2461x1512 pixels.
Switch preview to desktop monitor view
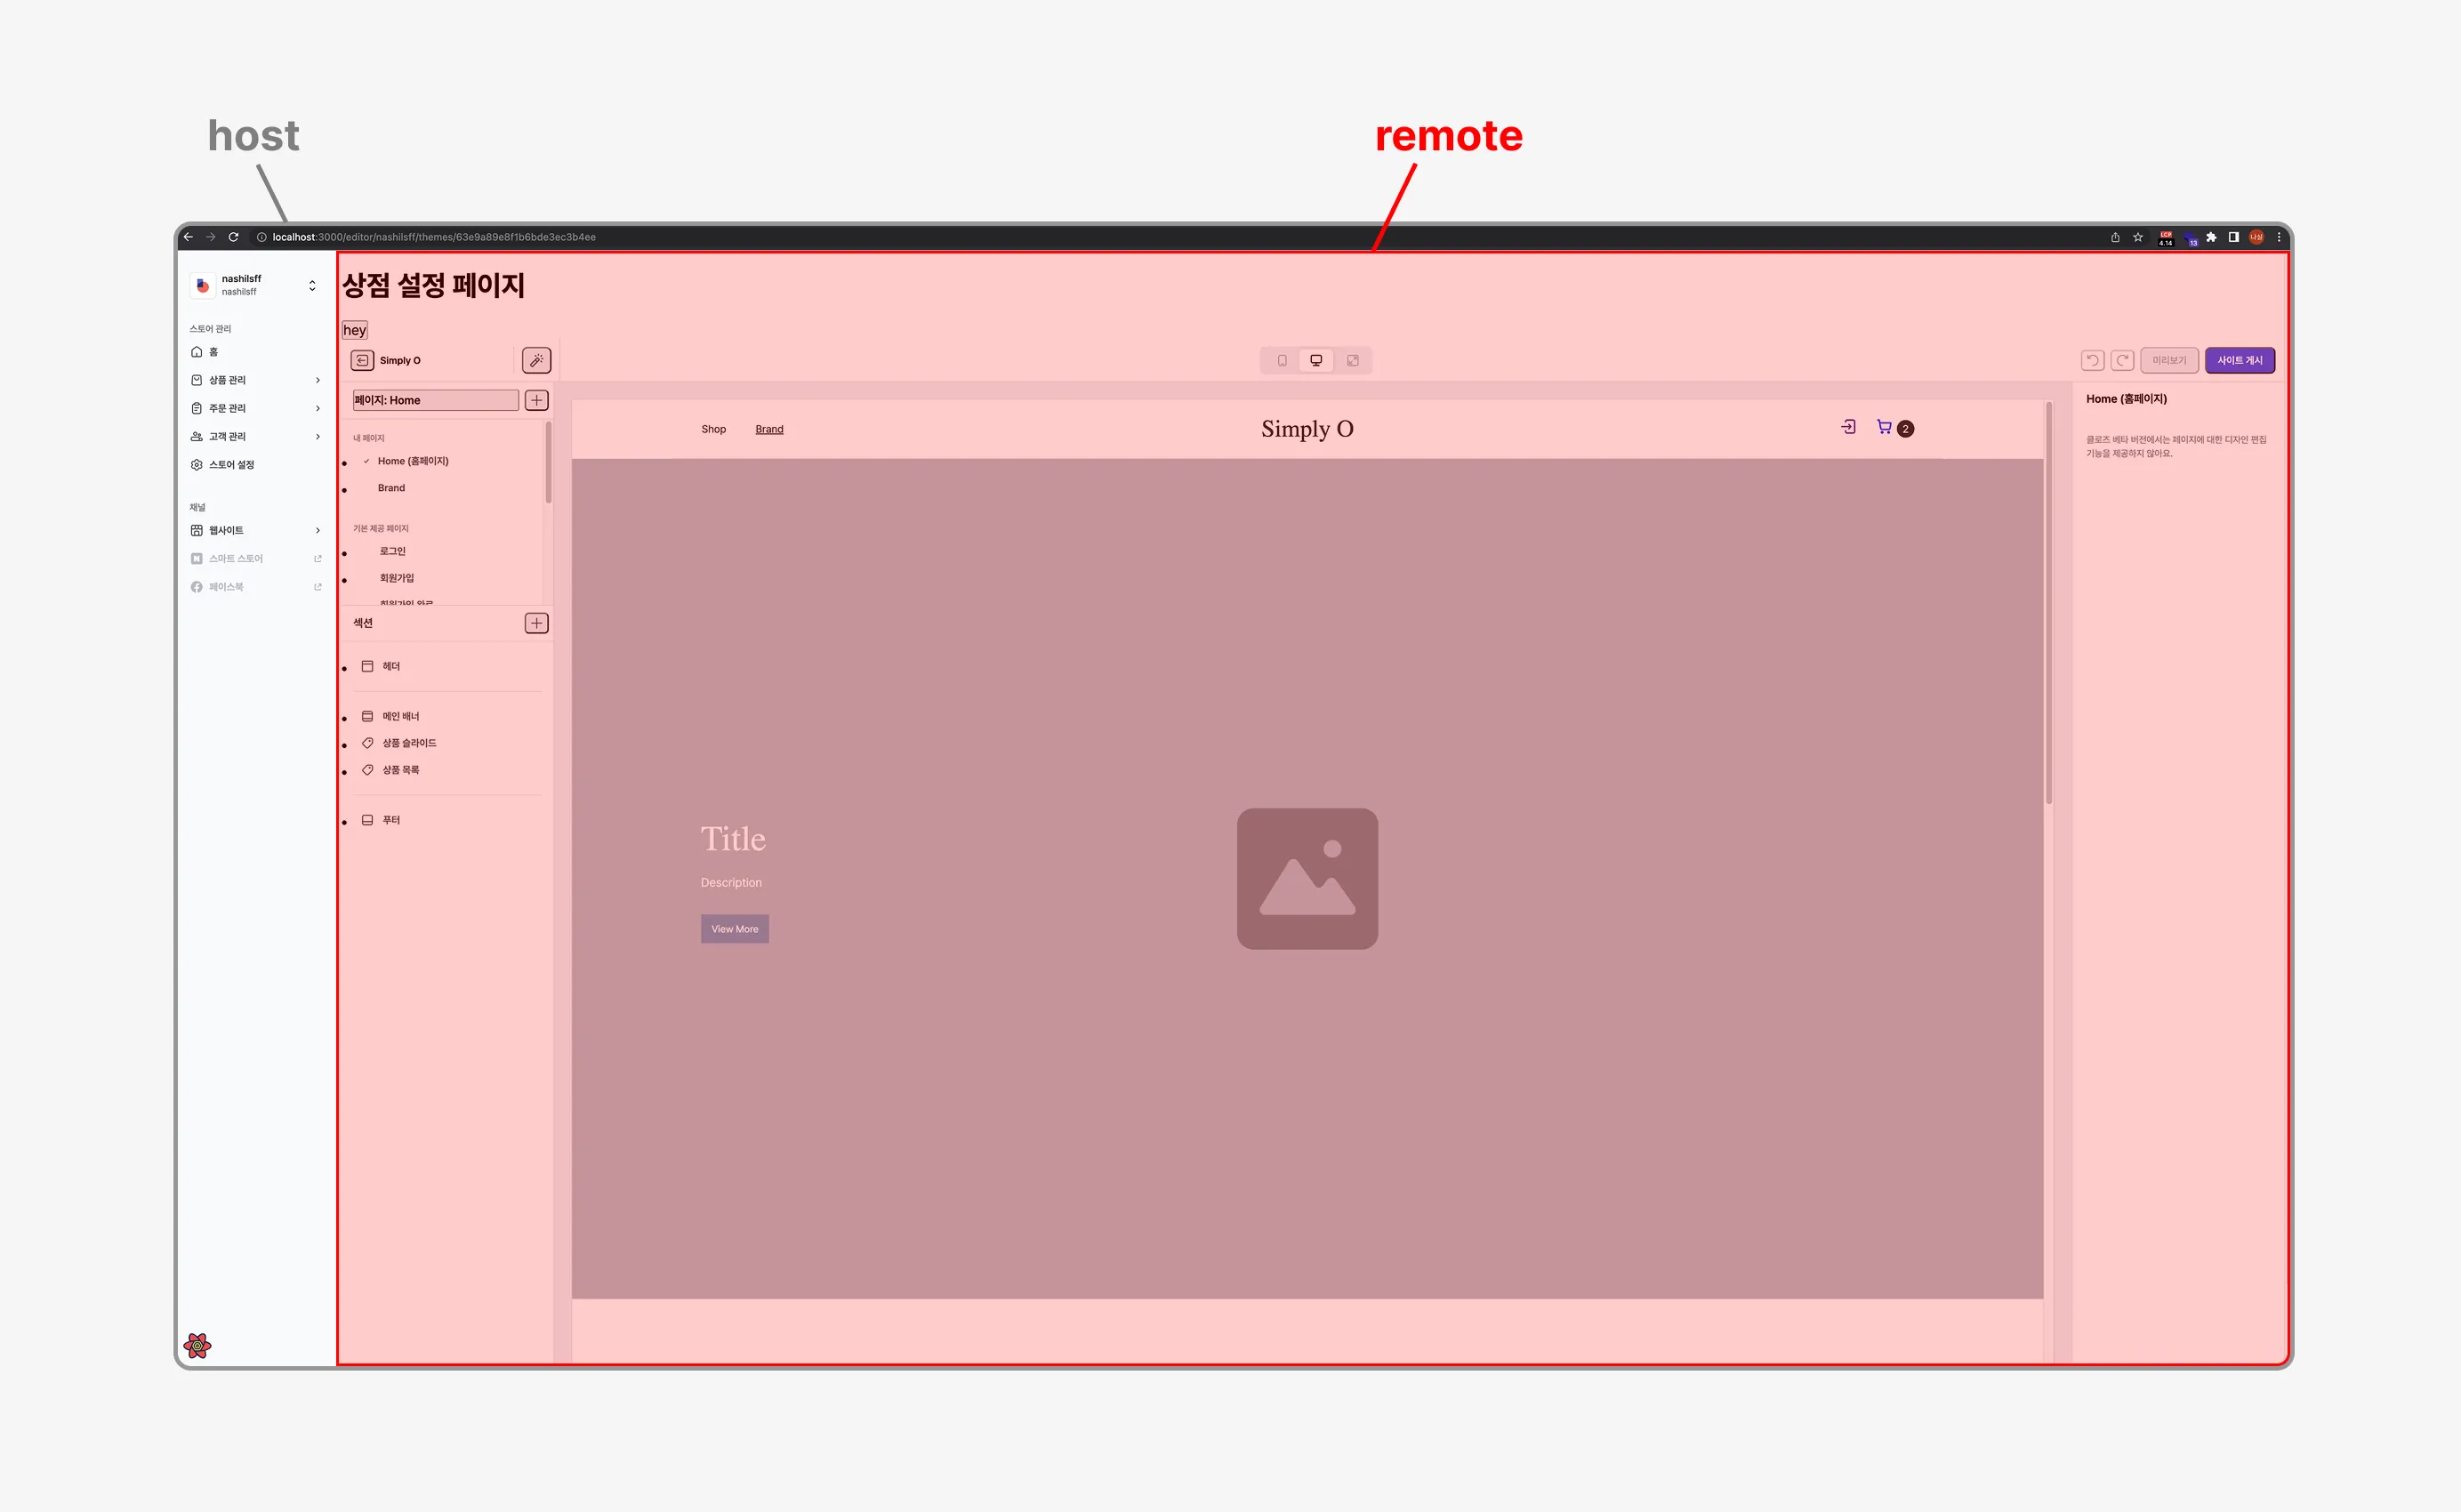tap(1316, 360)
